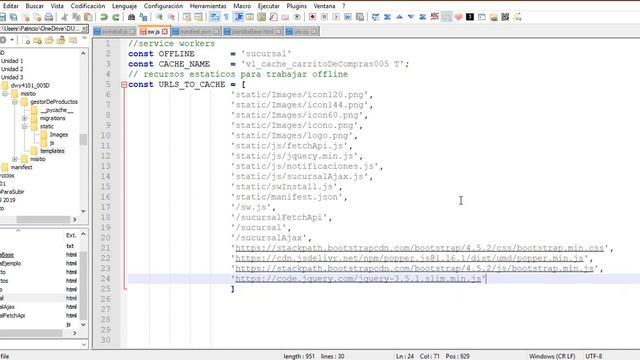Open the popper.min.js URL link
The width and height of the screenshot is (640, 360).
[409, 258]
